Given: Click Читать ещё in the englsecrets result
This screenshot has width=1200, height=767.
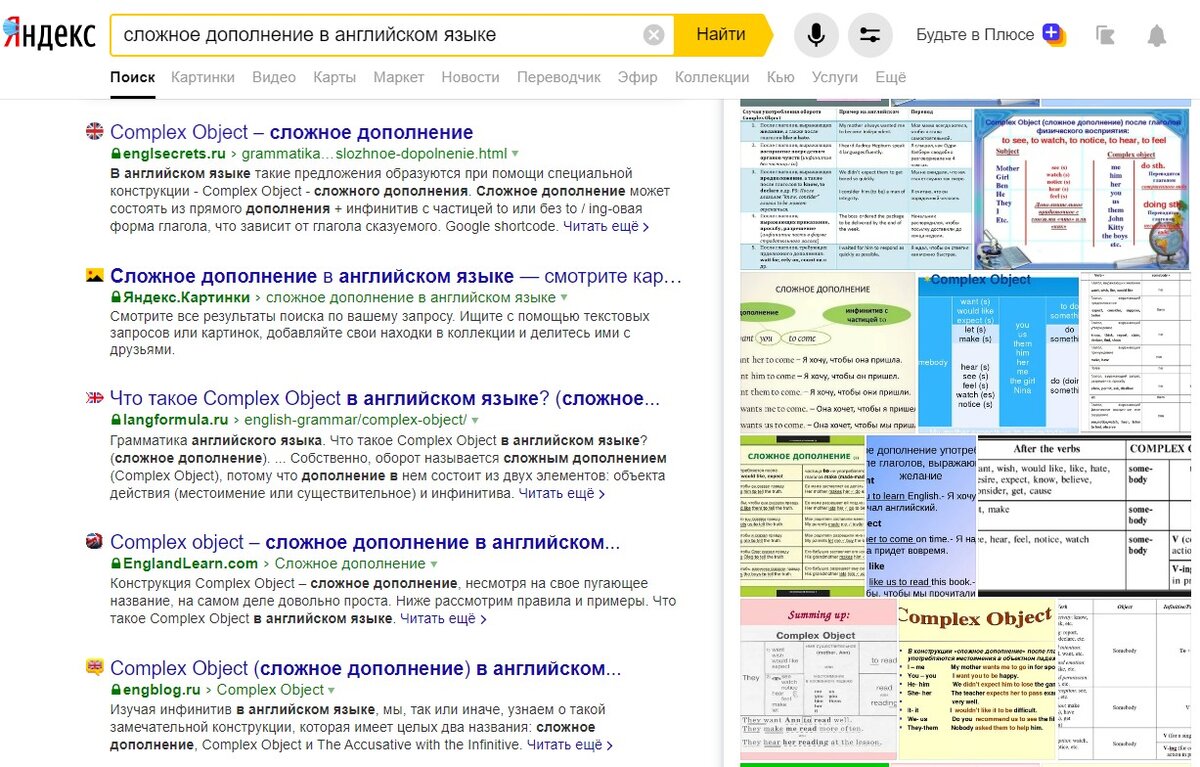Looking at the screenshot, I should click(606, 226).
